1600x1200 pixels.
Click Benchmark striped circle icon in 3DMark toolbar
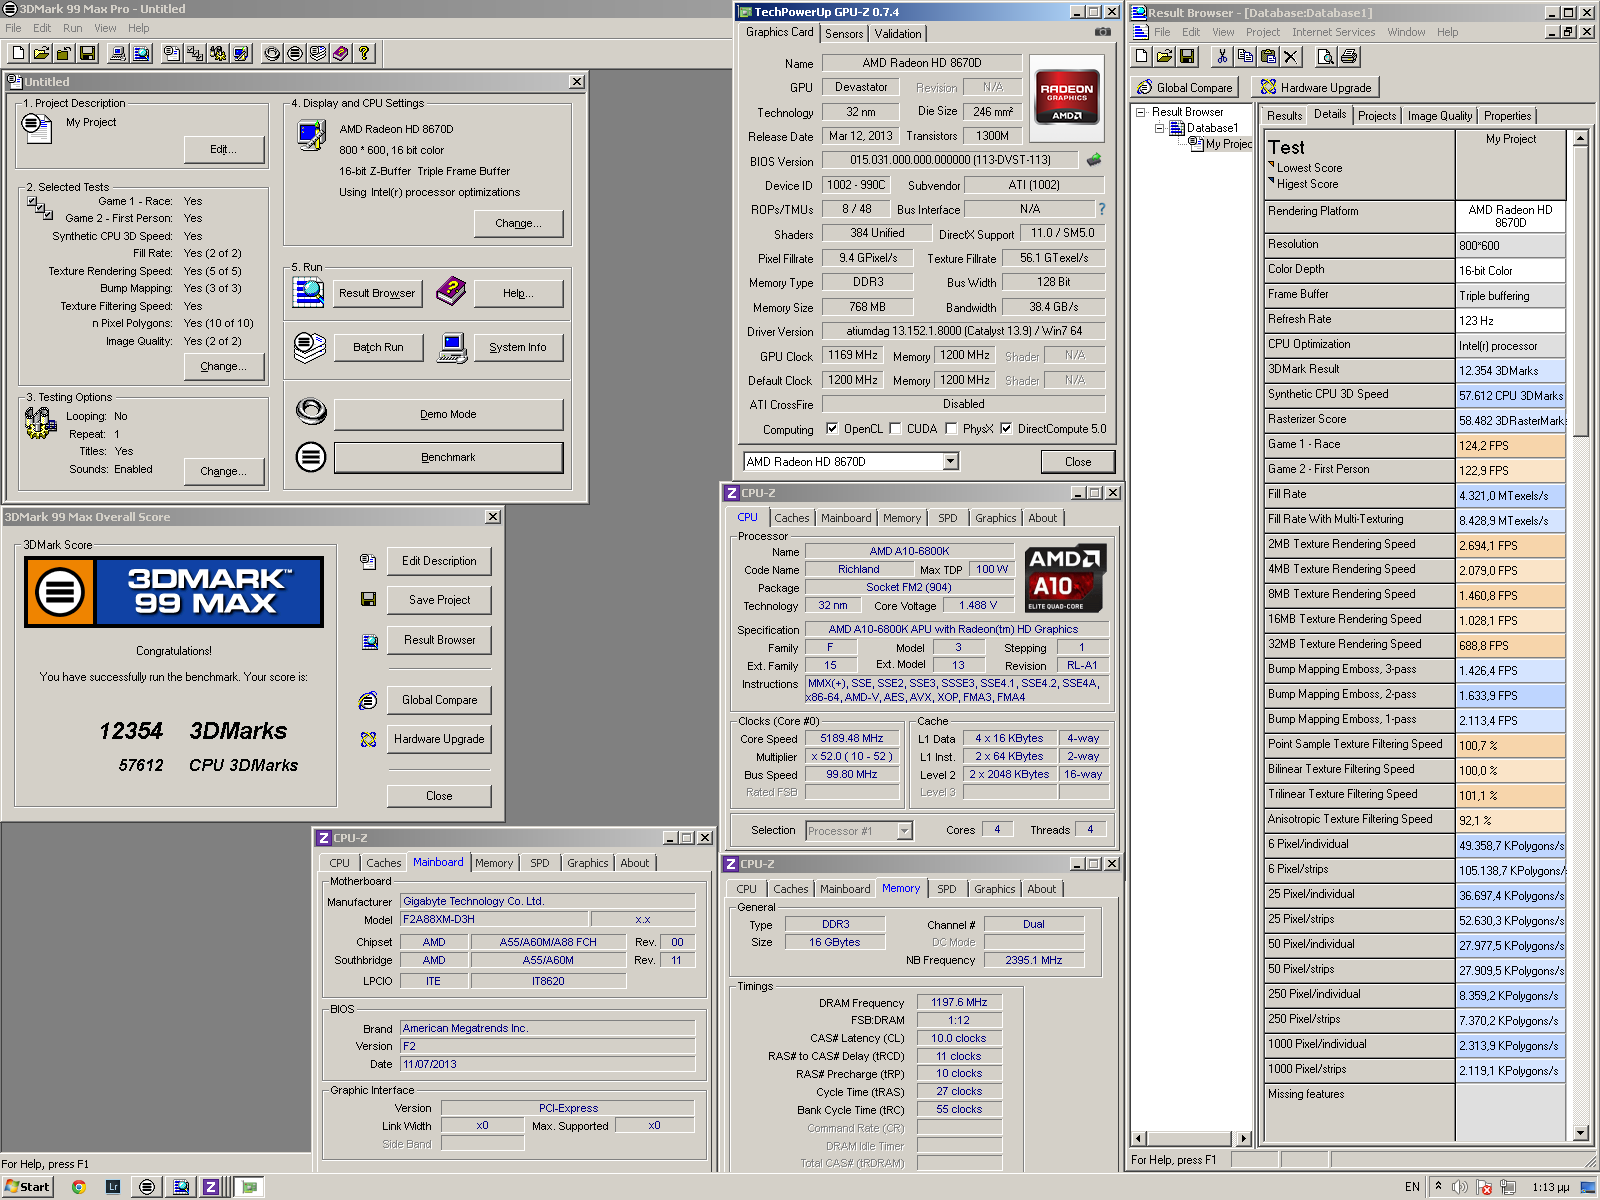click(295, 53)
